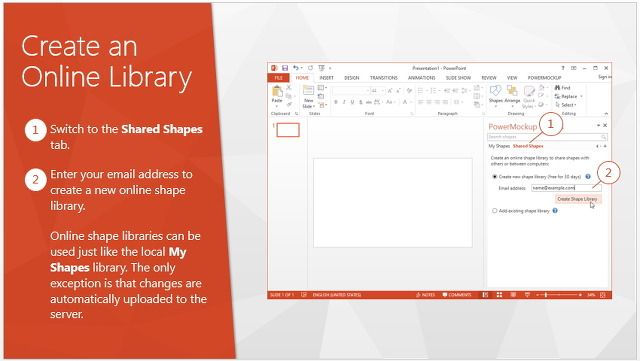Click help icon beside Create new shape library
The image size is (640, 361).
588,176
